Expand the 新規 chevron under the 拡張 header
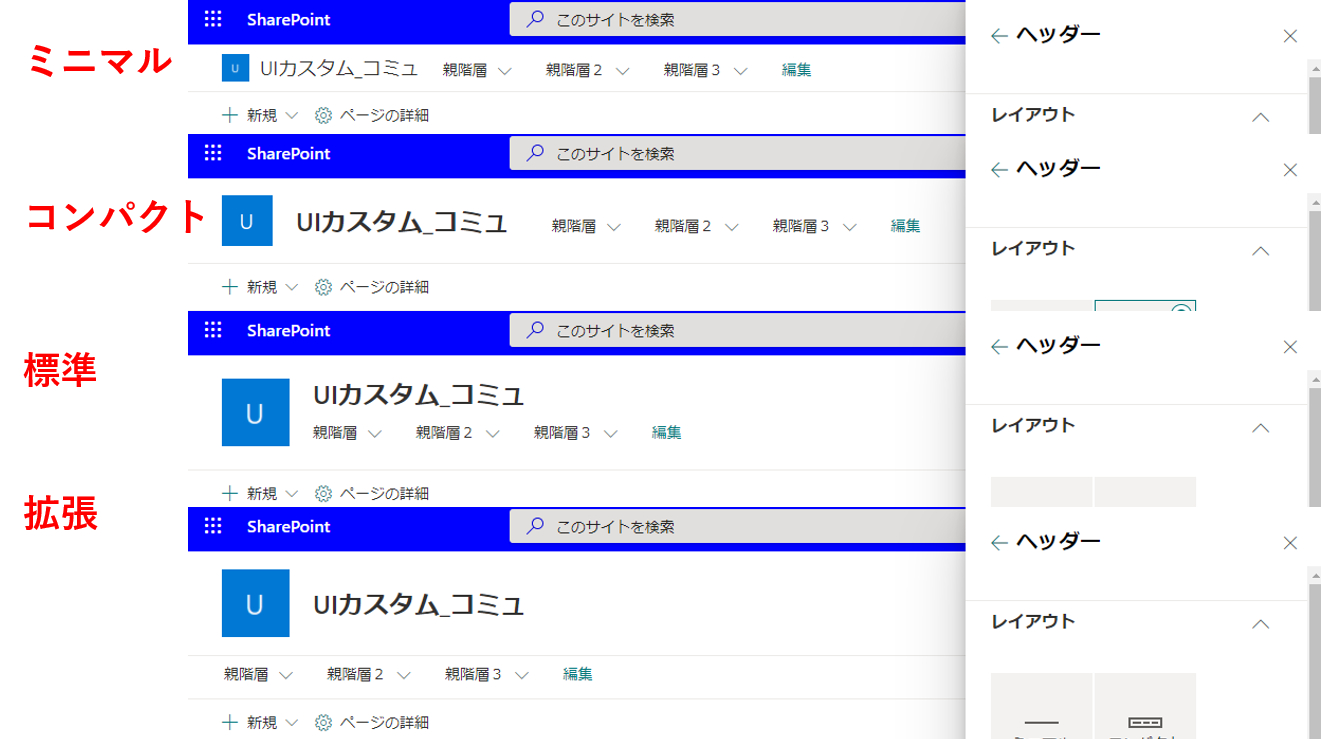 (292, 722)
